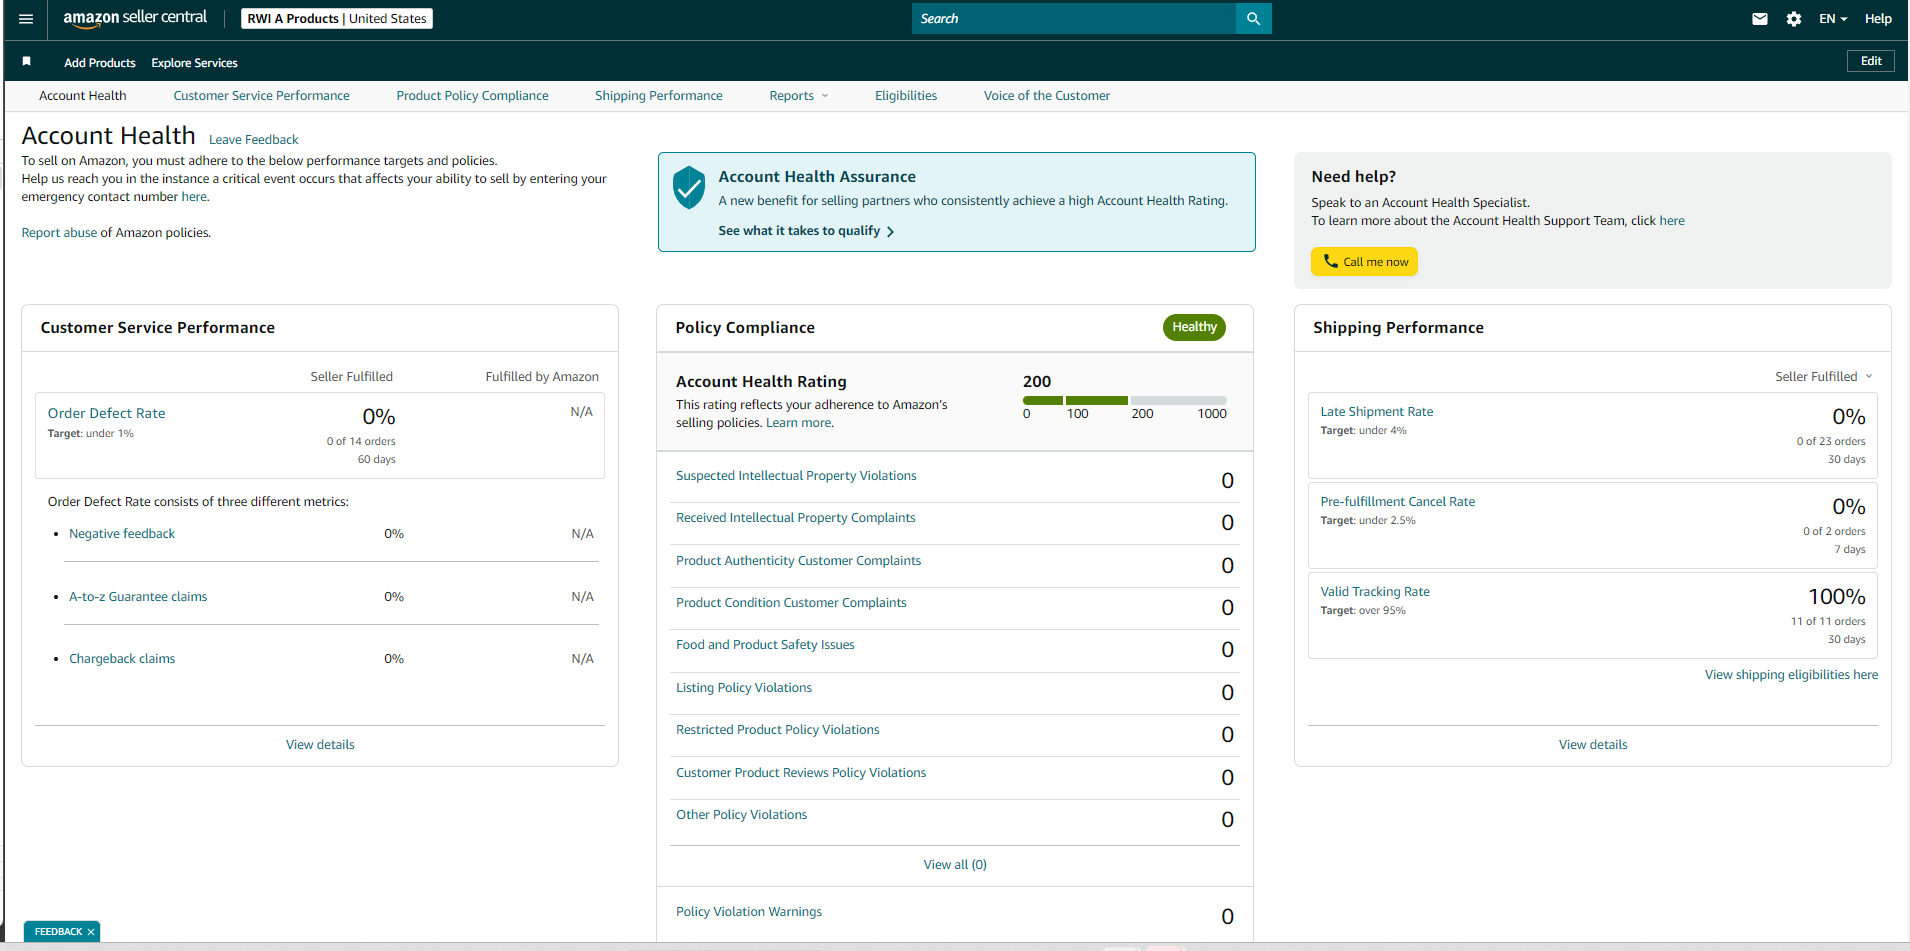The height and width of the screenshot is (951, 1910).
Task: Click the Amazon Seller Central logo
Action: click(x=135, y=18)
